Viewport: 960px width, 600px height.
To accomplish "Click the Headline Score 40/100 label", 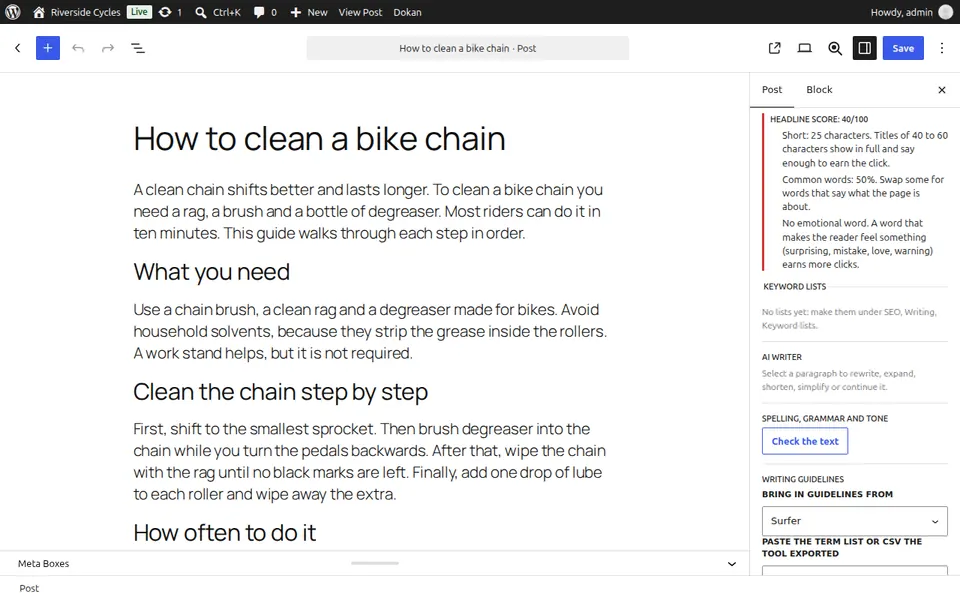I will click(x=819, y=119).
